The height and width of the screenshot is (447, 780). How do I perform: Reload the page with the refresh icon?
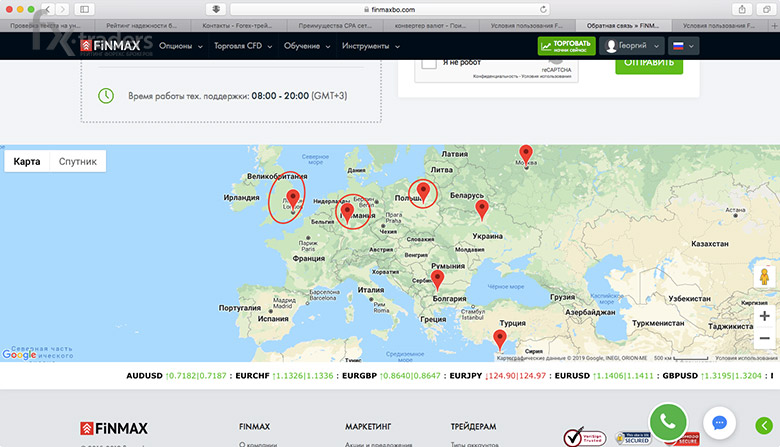coord(543,9)
